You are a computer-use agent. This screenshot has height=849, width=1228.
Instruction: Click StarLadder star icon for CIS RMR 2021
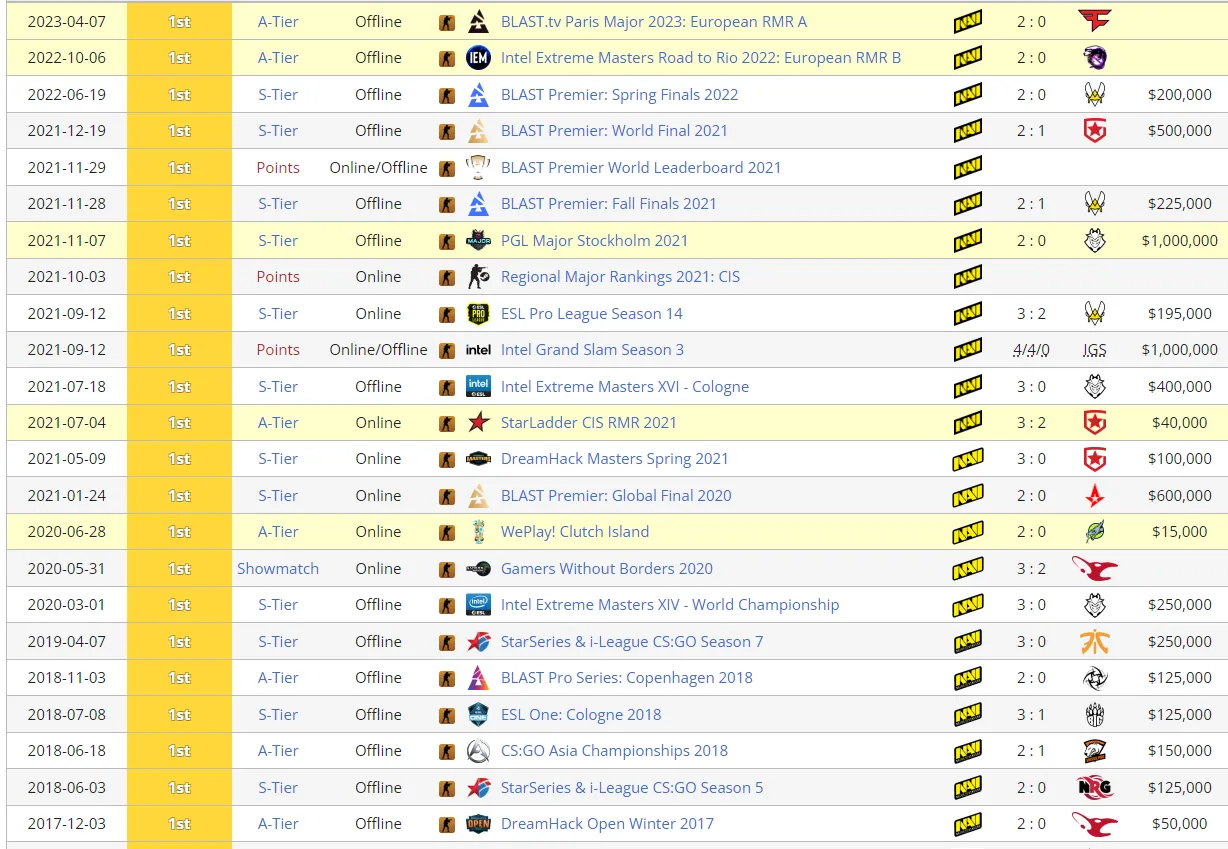tap(478, 422)
